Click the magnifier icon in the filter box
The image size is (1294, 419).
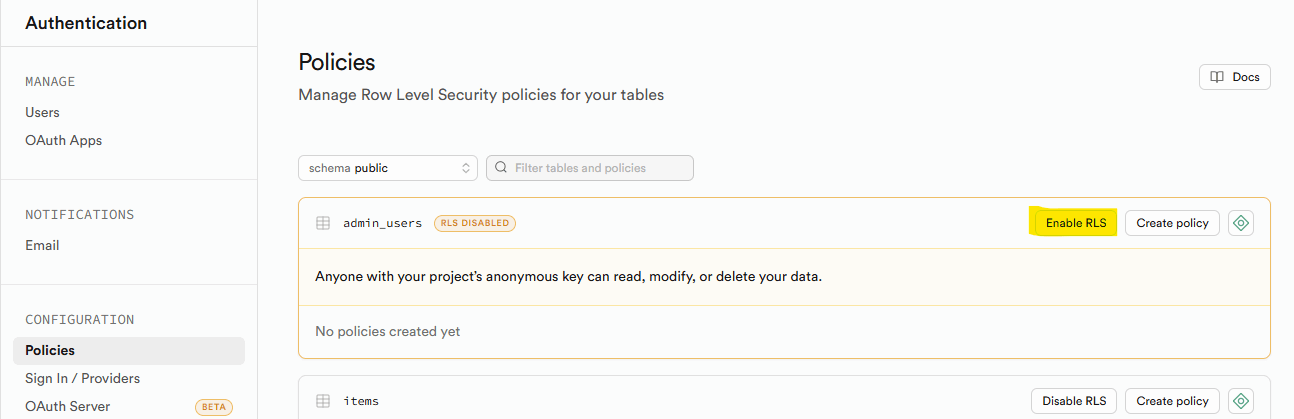(x=502, y=168)
